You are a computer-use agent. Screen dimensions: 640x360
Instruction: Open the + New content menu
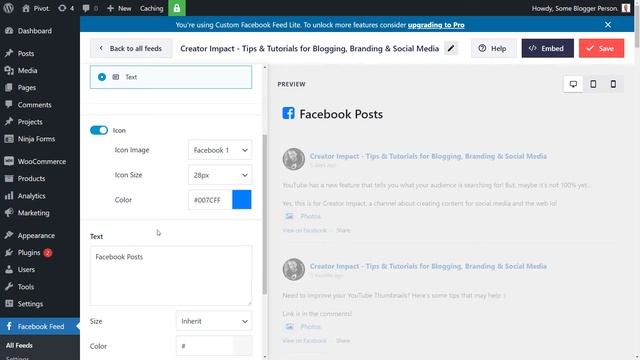(119, 8)
